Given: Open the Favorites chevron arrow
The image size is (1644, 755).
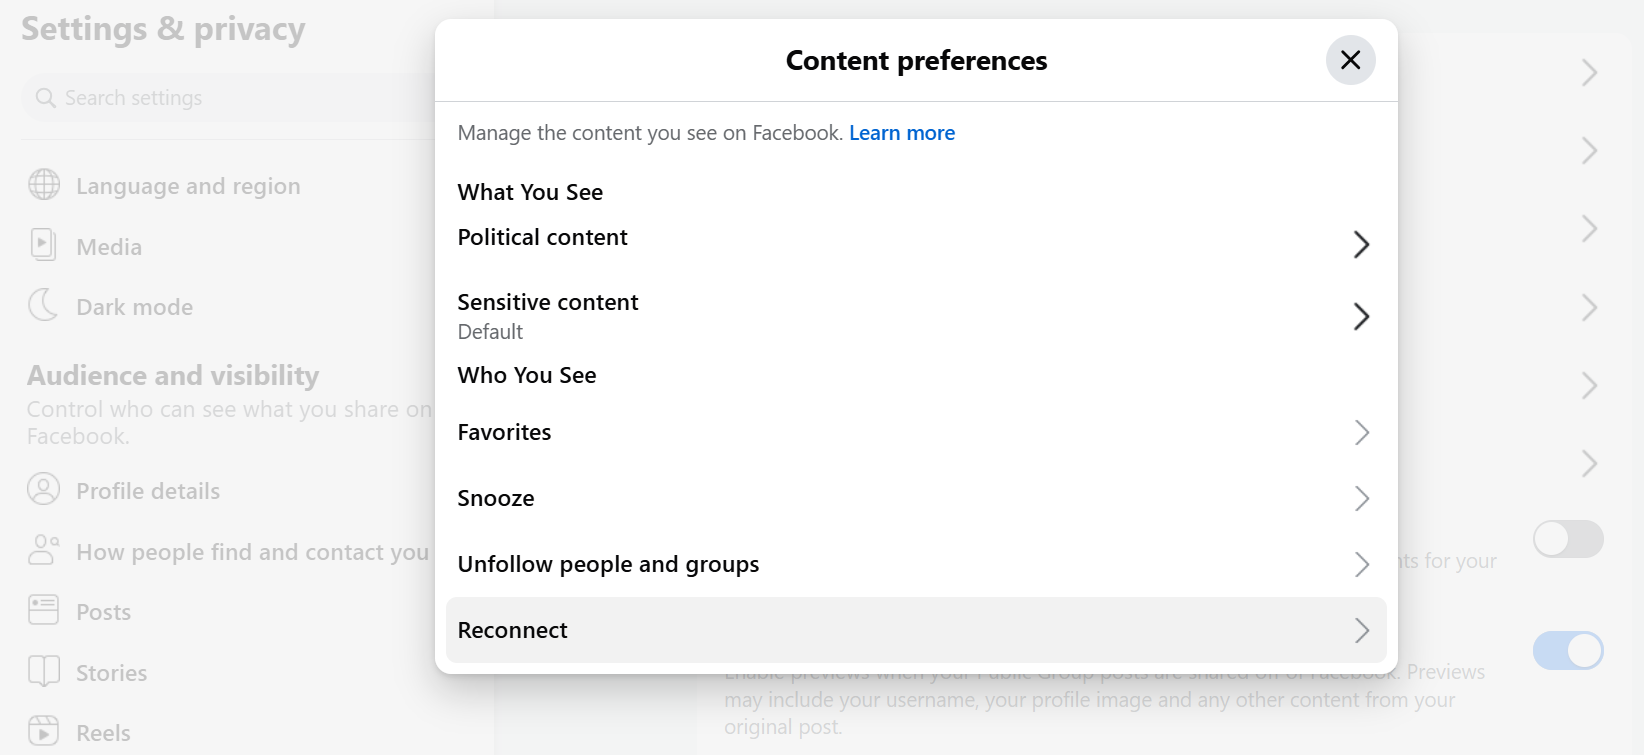Looking at the screenshot, I should click(x=1361, y=433).
